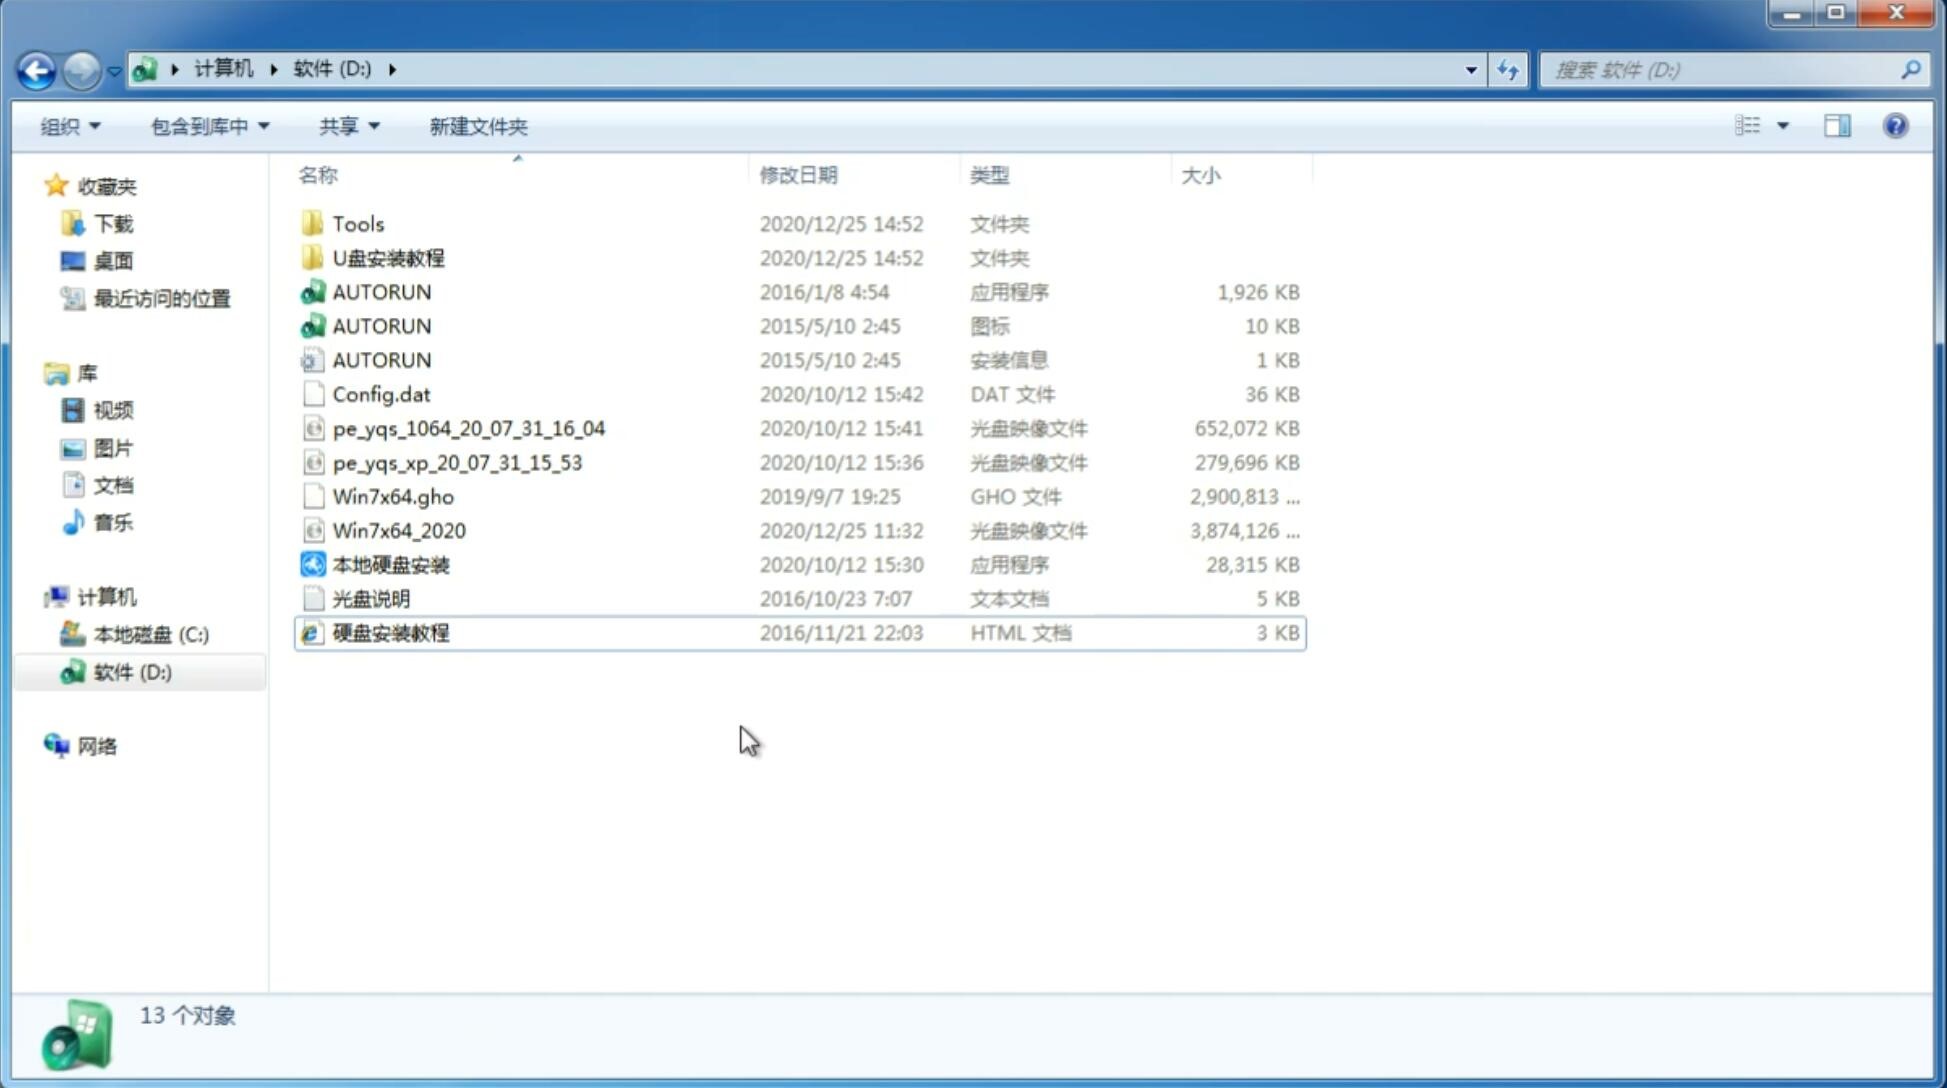
Task: Open Config.dat configuration file
Action: [x=382, y=393]
